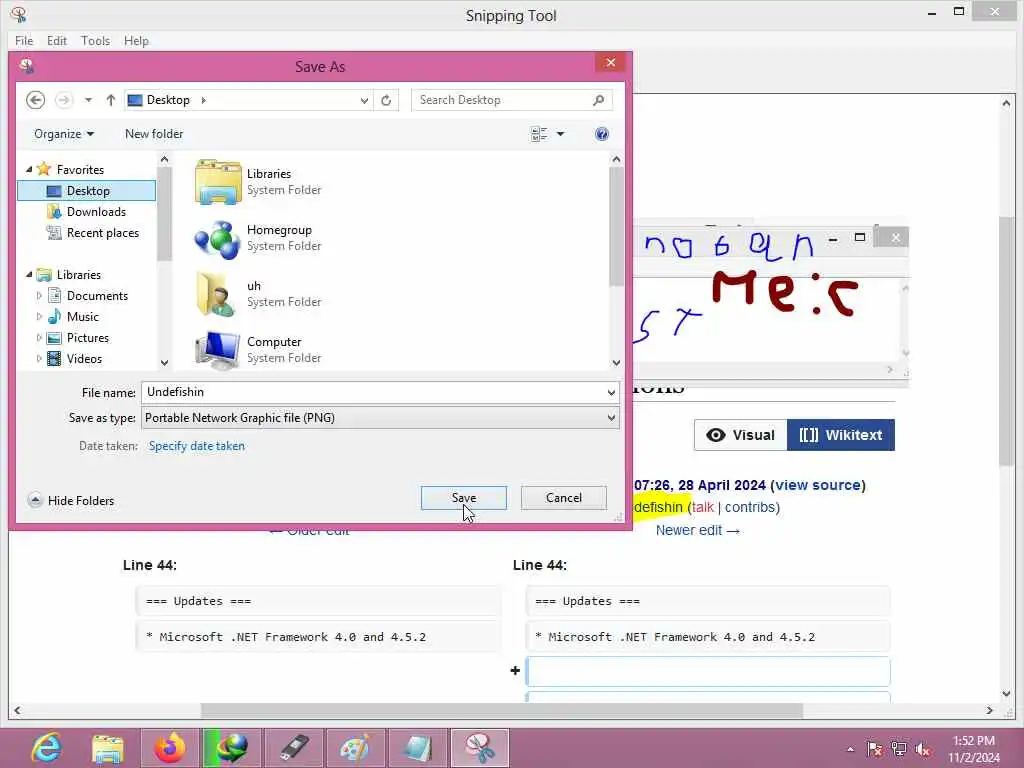Click the Action Center flag icon

click(x=874, y=749)
